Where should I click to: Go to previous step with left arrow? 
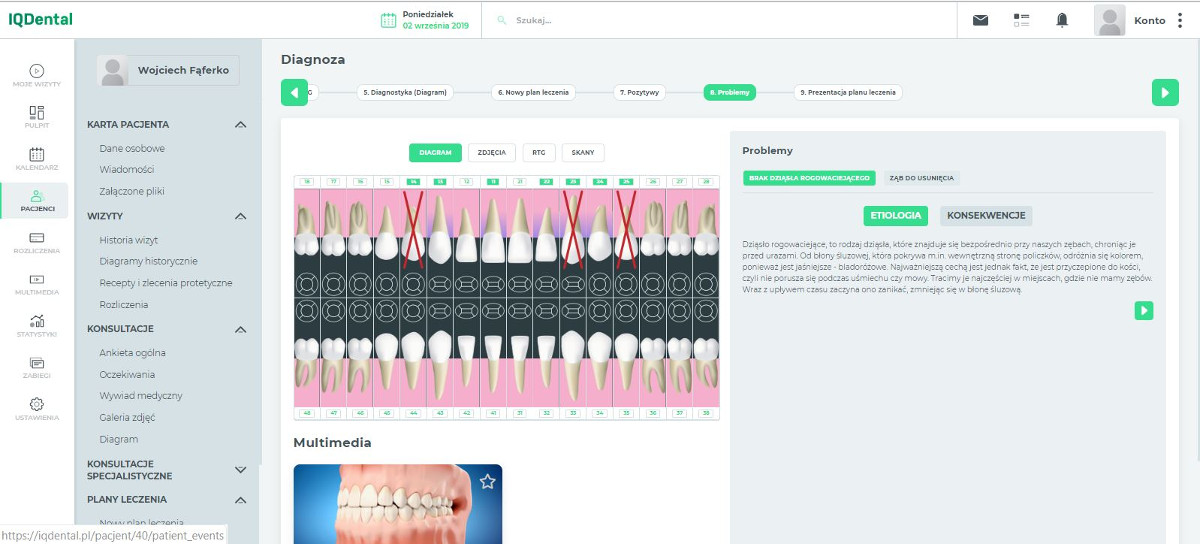point(294,92)
